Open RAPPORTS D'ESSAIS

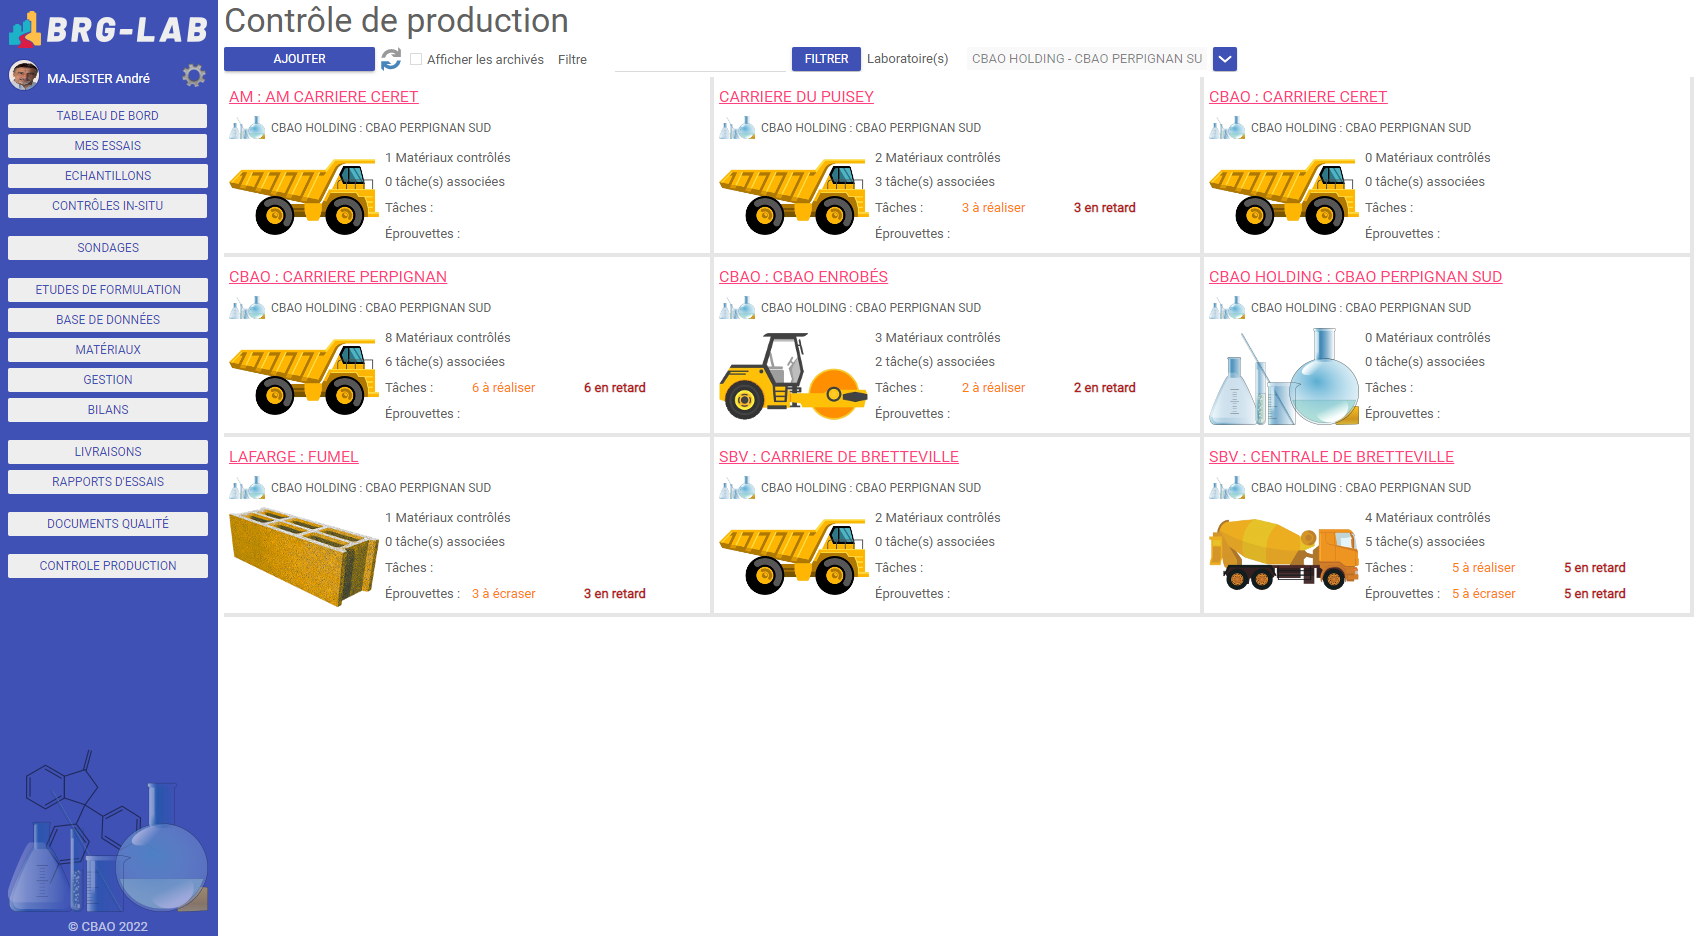coord(108,482)
